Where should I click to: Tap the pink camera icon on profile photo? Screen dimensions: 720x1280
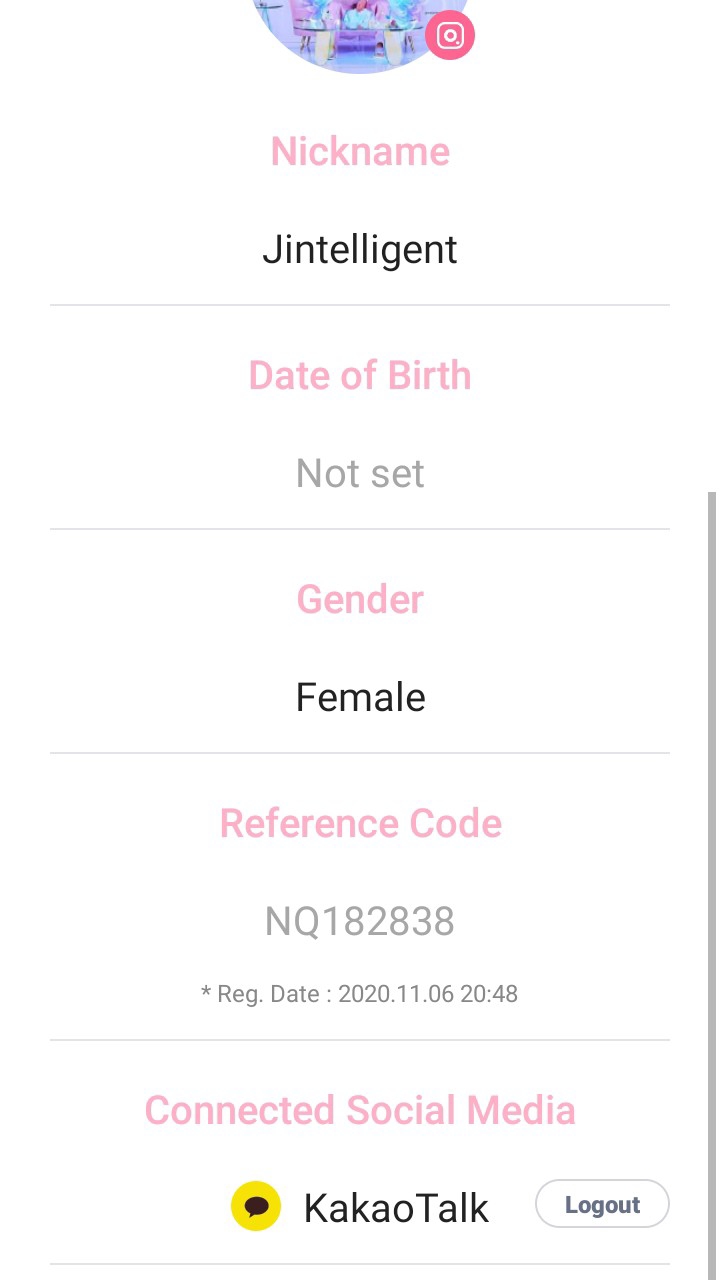point(450,36)
